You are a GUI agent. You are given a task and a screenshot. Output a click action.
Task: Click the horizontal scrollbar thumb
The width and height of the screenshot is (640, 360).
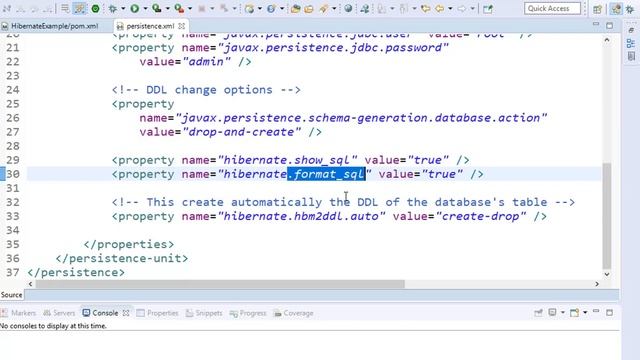pos(220,284)
